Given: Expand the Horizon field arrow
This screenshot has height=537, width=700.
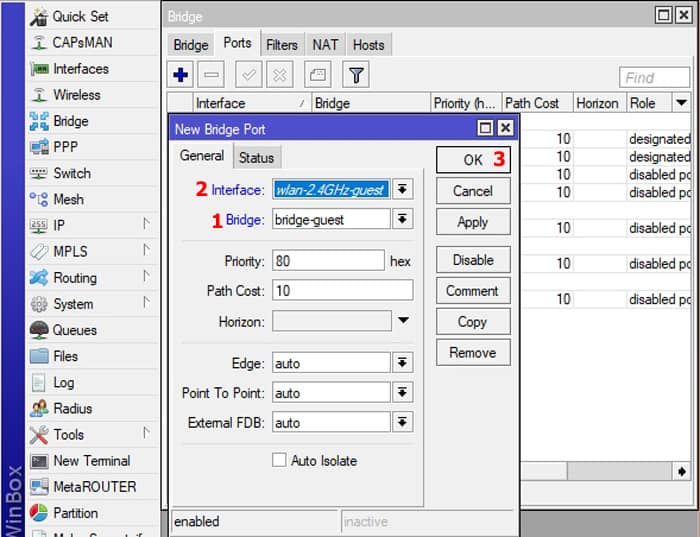Looking at the screenshot, I should (403, 321).
